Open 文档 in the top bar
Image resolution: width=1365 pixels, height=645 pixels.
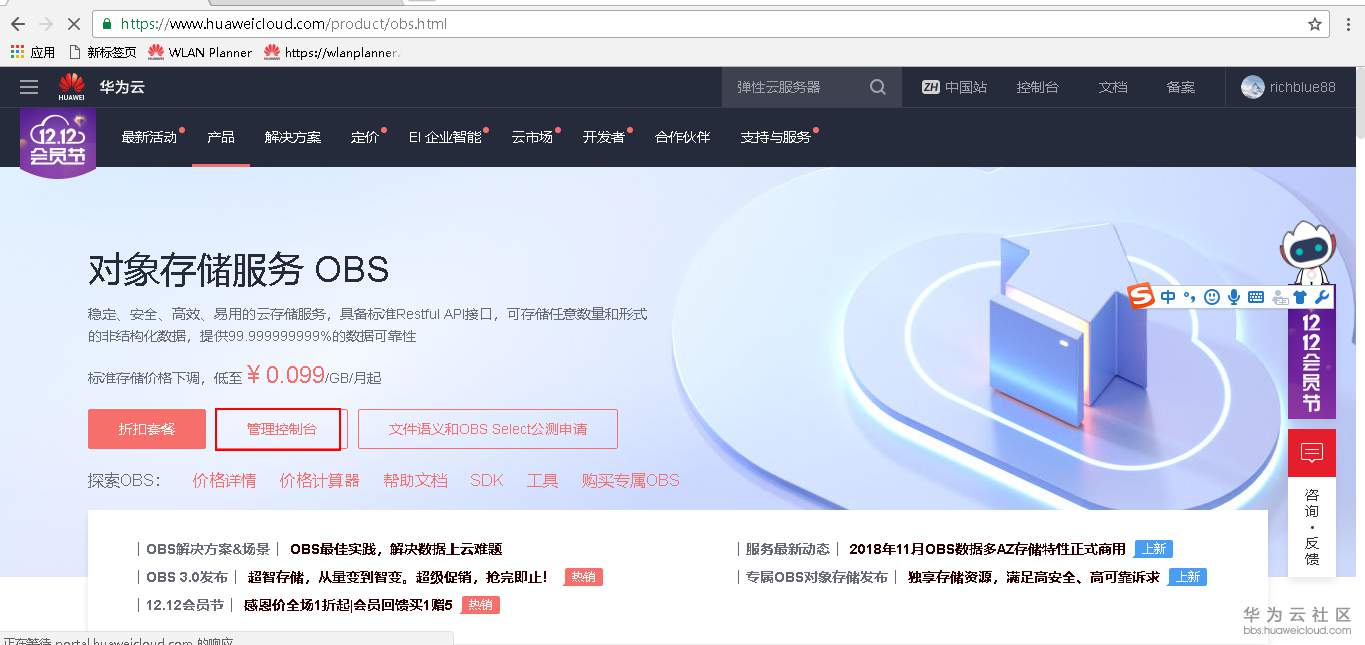pyautogui.click(x=1113, y=87)
